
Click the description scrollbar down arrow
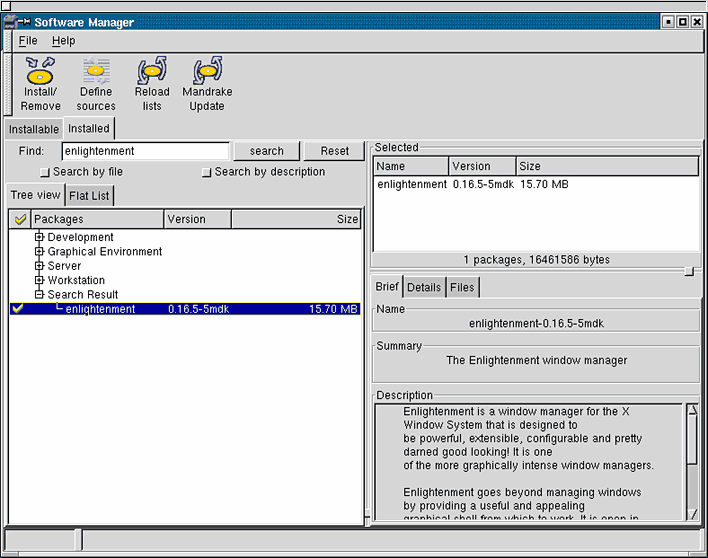click(x=692, y=514)
